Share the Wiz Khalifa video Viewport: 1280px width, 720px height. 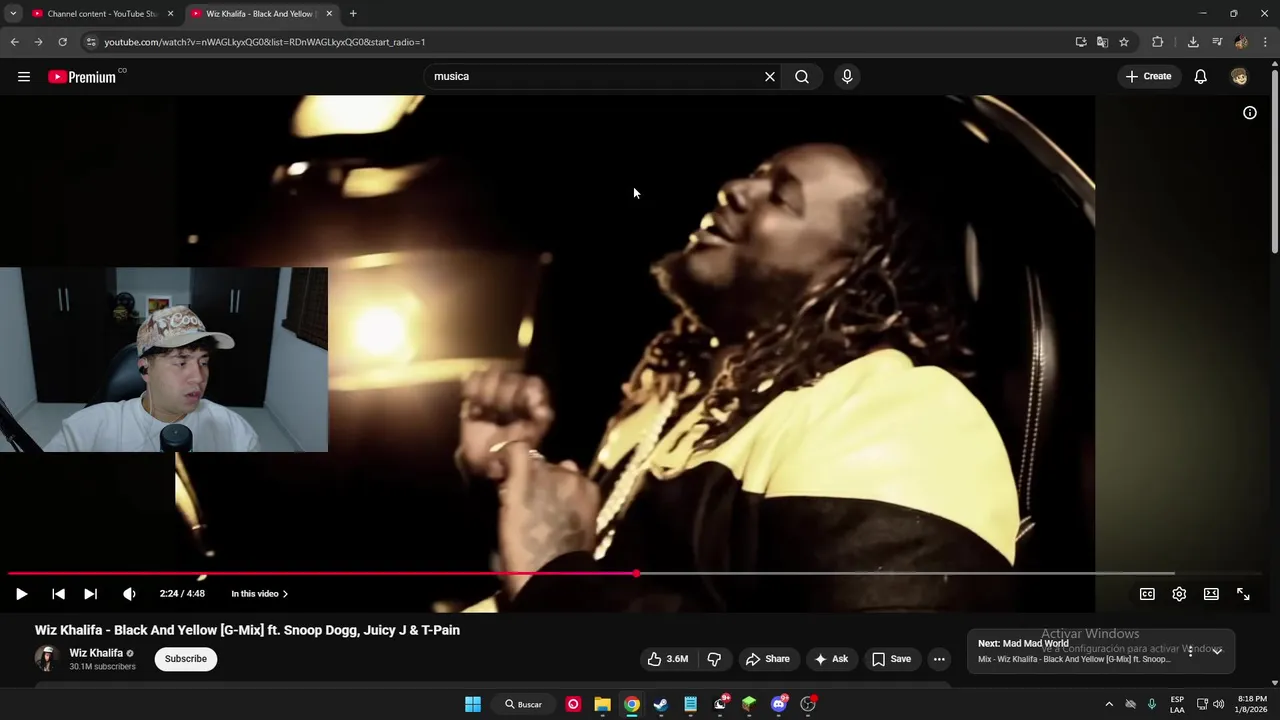(767, 659)
